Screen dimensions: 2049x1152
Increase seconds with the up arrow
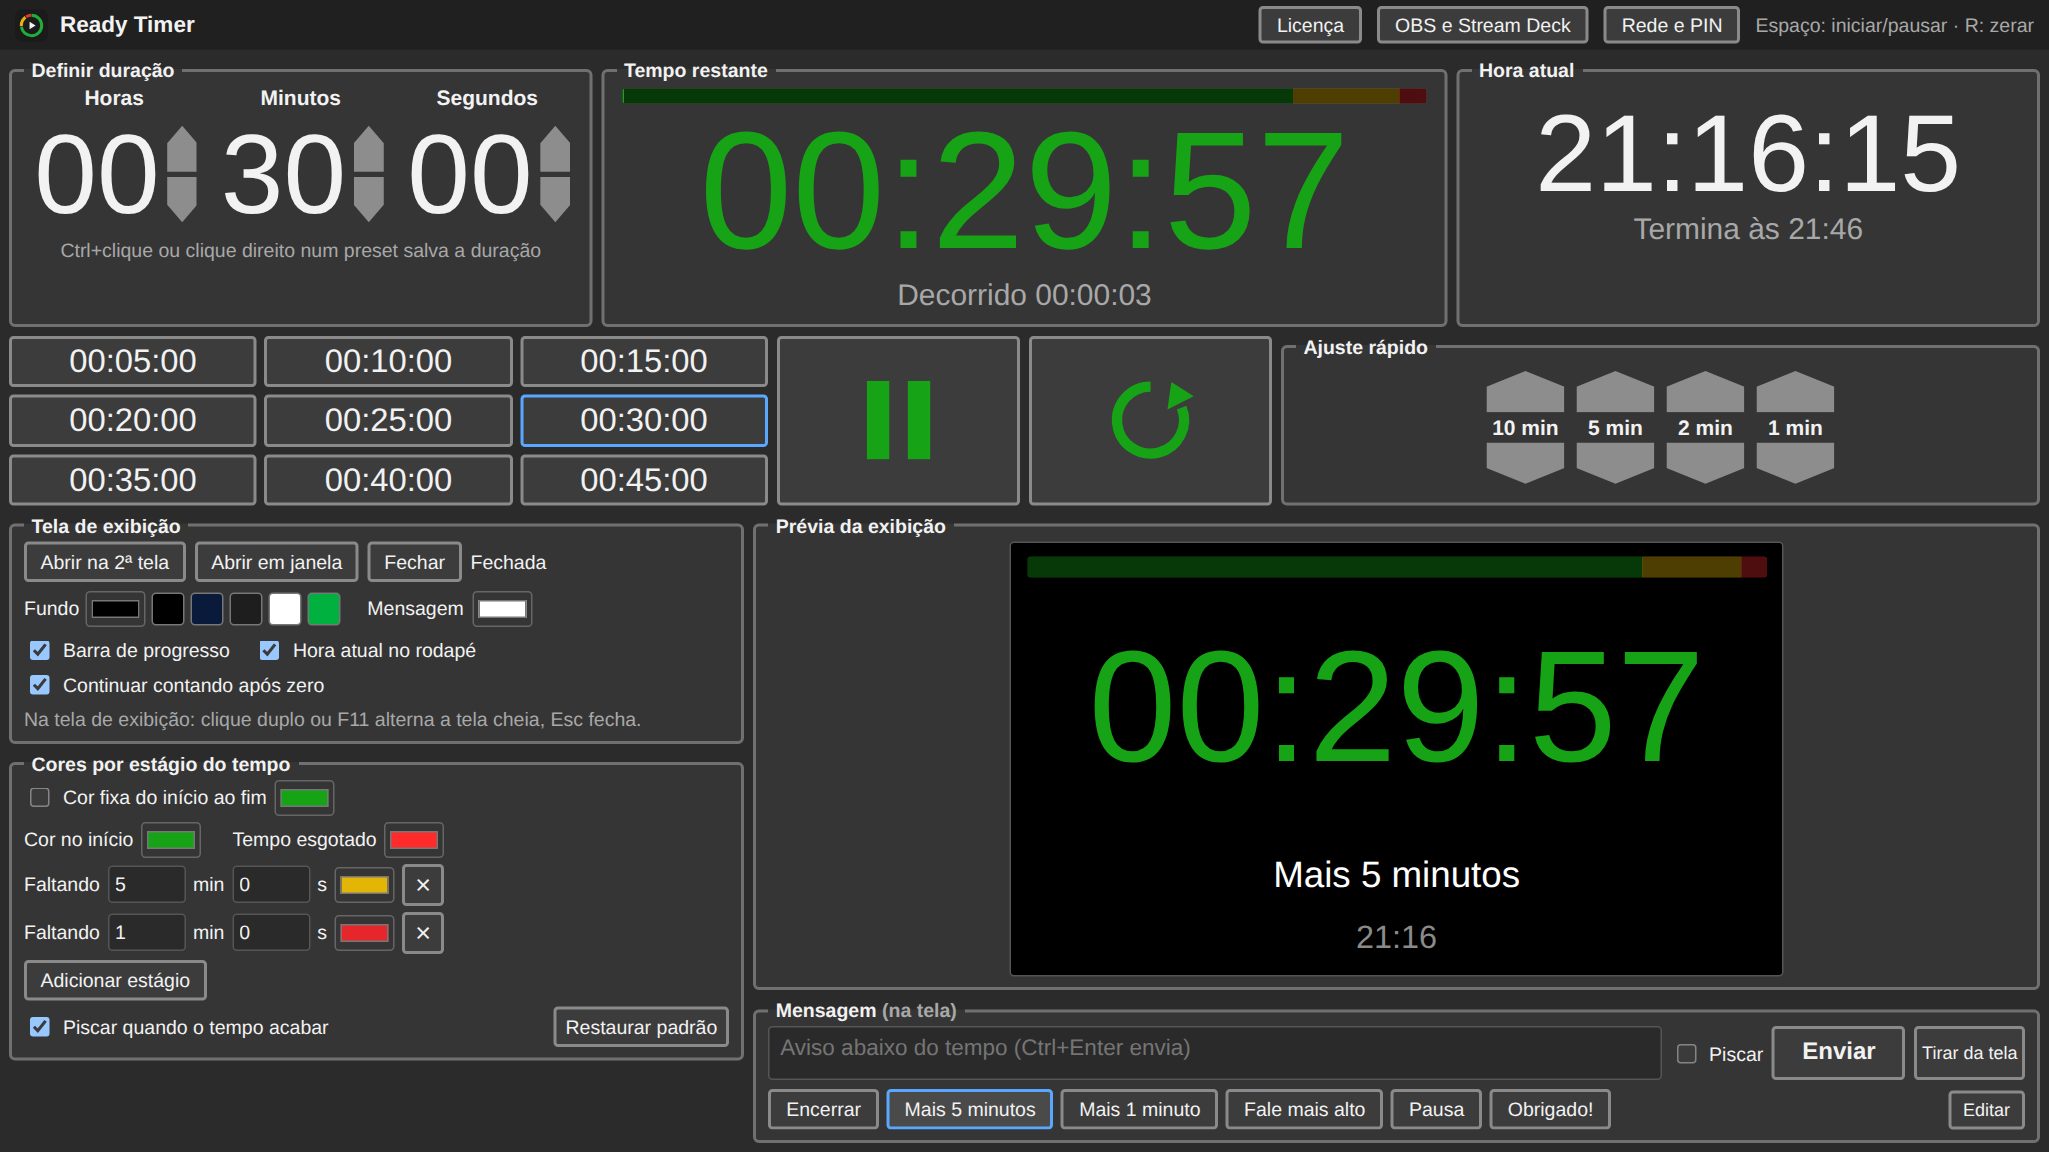pos(555,149)
